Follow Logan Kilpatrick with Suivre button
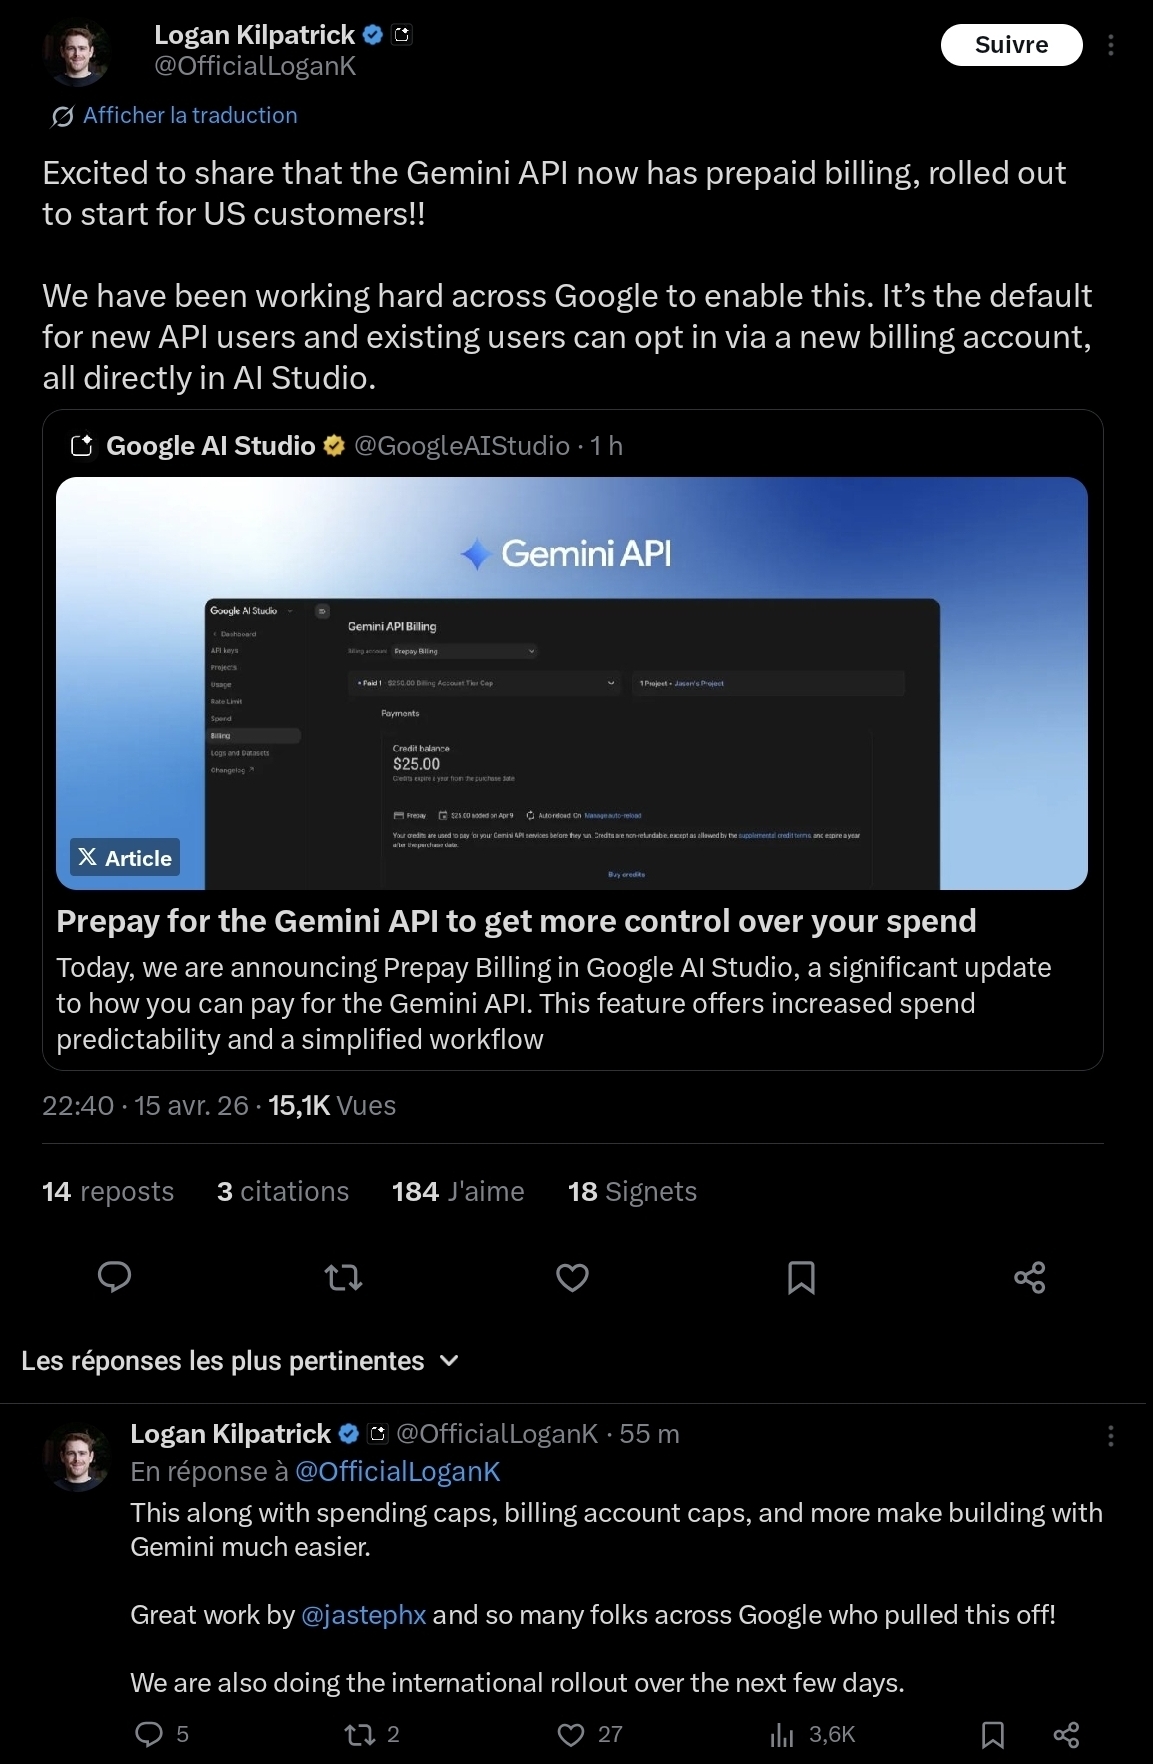 pyautogui.click(x=1011, y=45)
